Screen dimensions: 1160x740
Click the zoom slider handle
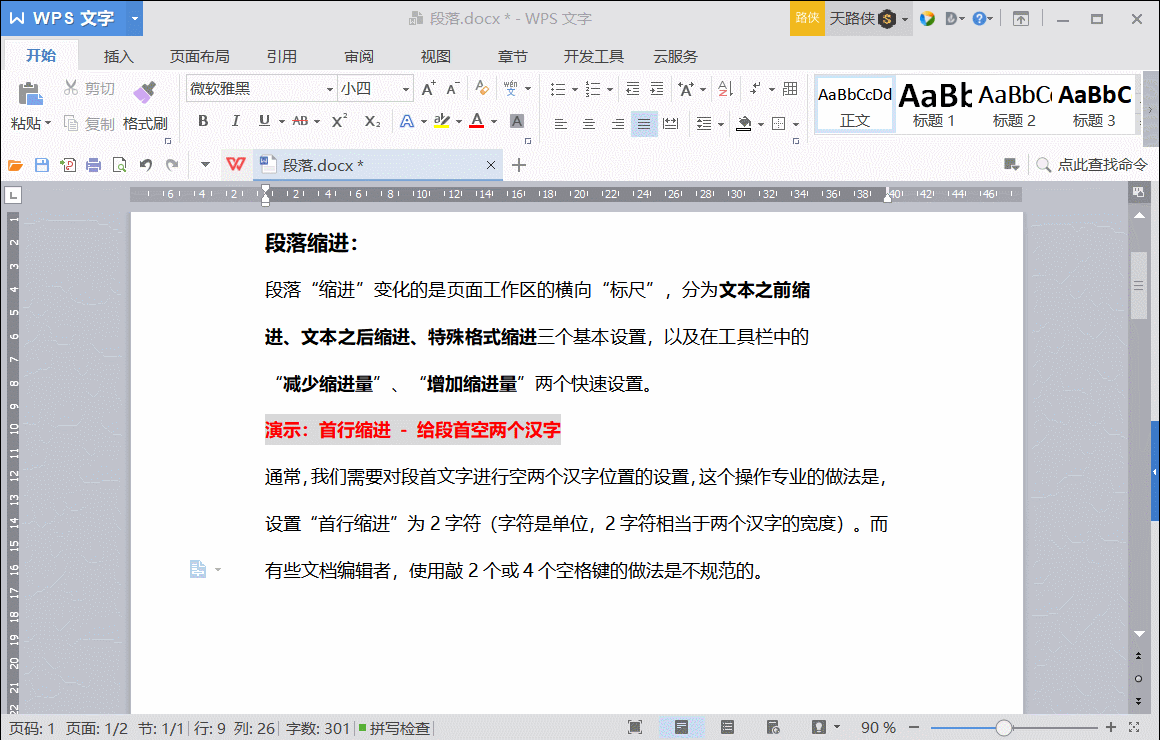click(1003, 728)
